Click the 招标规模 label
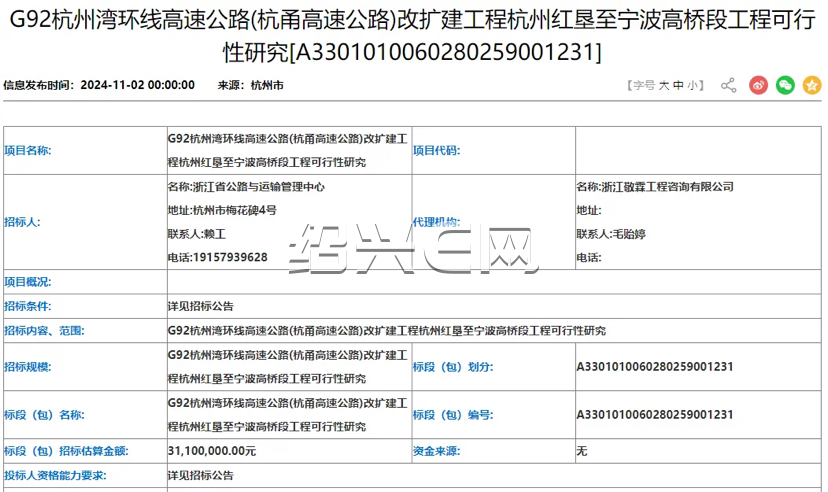The width and height of the screenshot is (828, 492). tap(28, 367)
